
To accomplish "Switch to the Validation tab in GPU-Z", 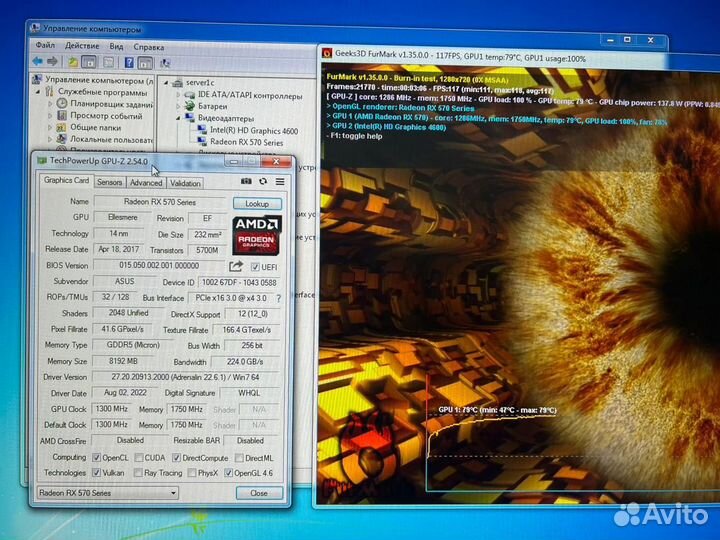I will tap(185, 183).
